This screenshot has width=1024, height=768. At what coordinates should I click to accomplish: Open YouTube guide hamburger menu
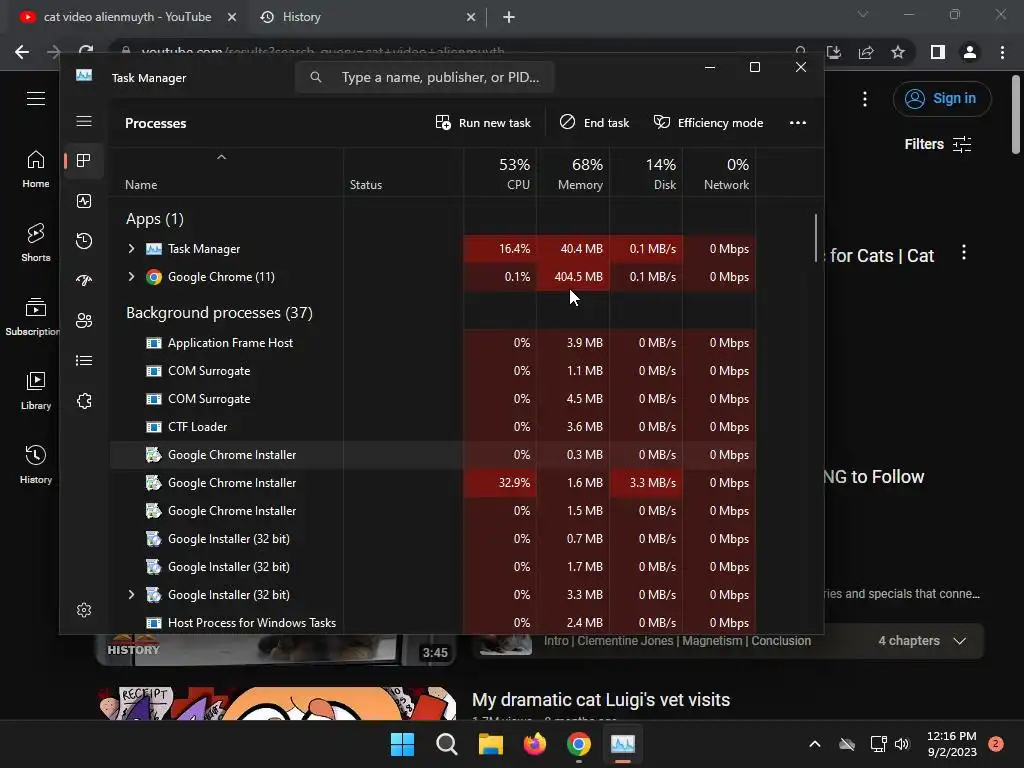click(x=36, y=99)
